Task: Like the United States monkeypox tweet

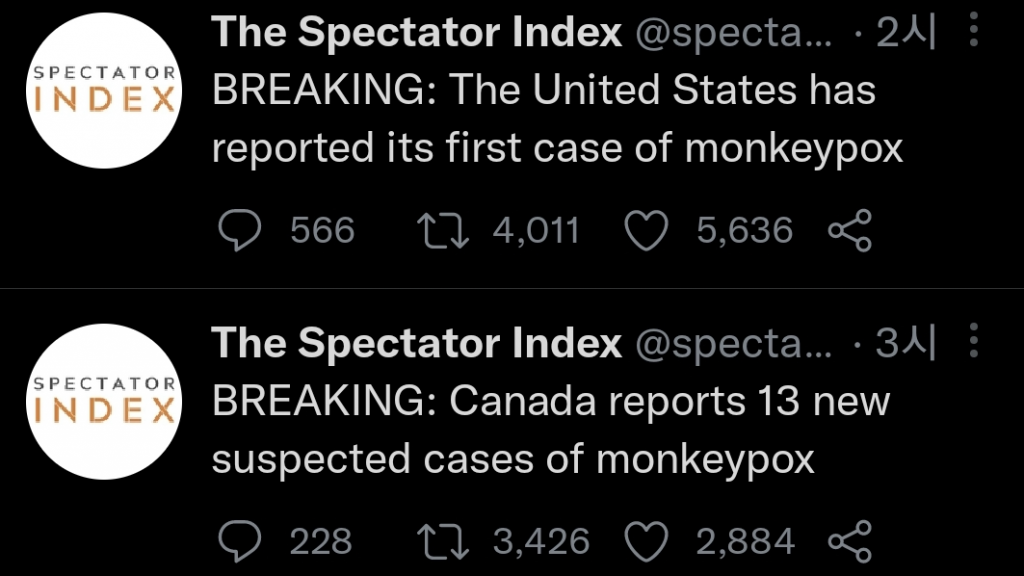Action: tap(646, 231)
